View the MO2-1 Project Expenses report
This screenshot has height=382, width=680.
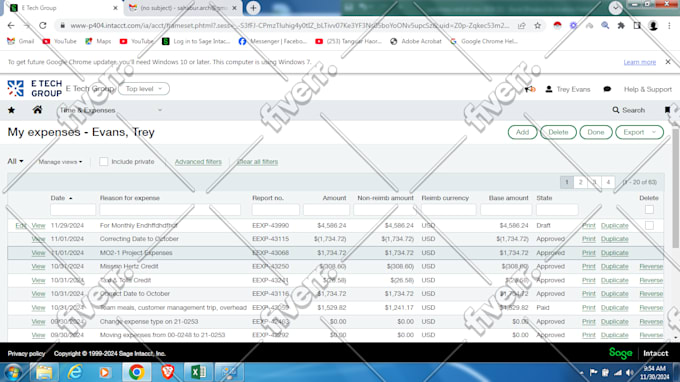[38, 253]
